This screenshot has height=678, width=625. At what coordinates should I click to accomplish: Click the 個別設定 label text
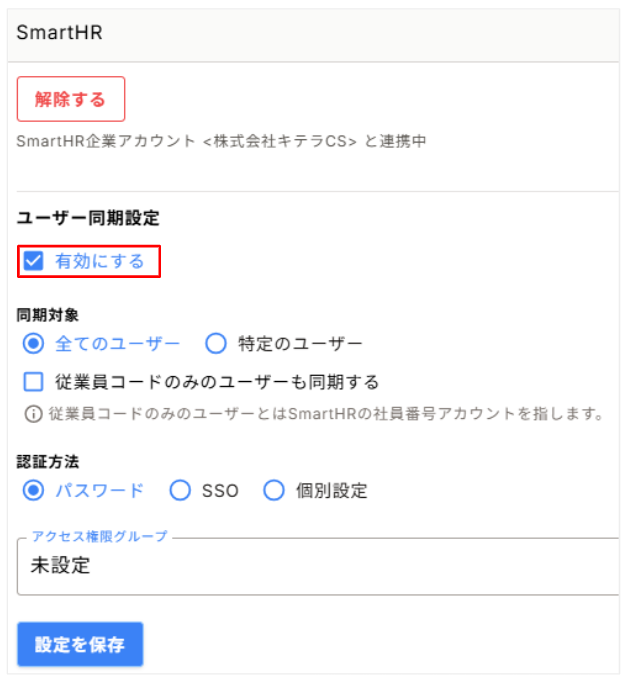pyautogui.click(x=332, y=491)
